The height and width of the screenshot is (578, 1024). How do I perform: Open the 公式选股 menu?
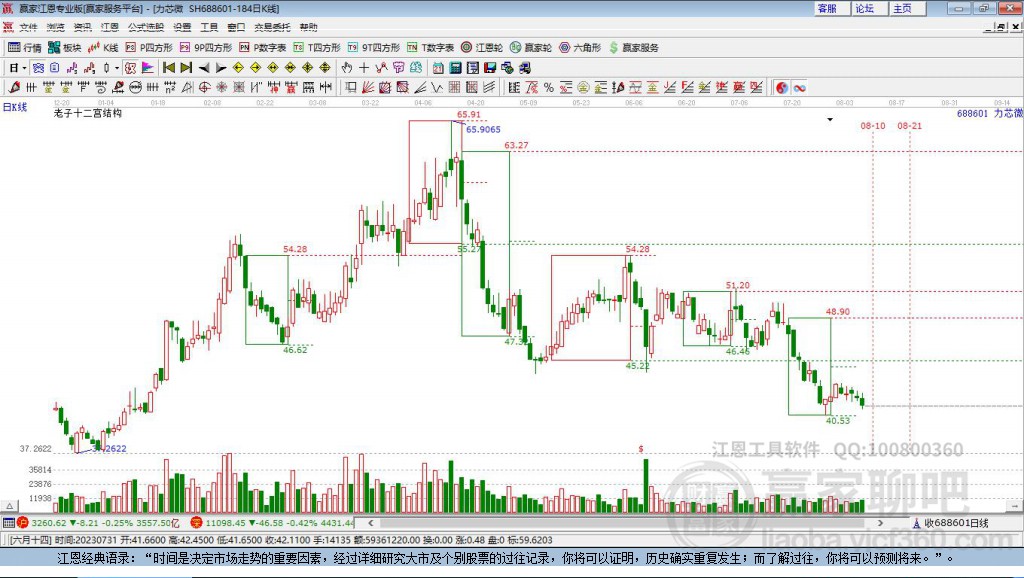146,27
